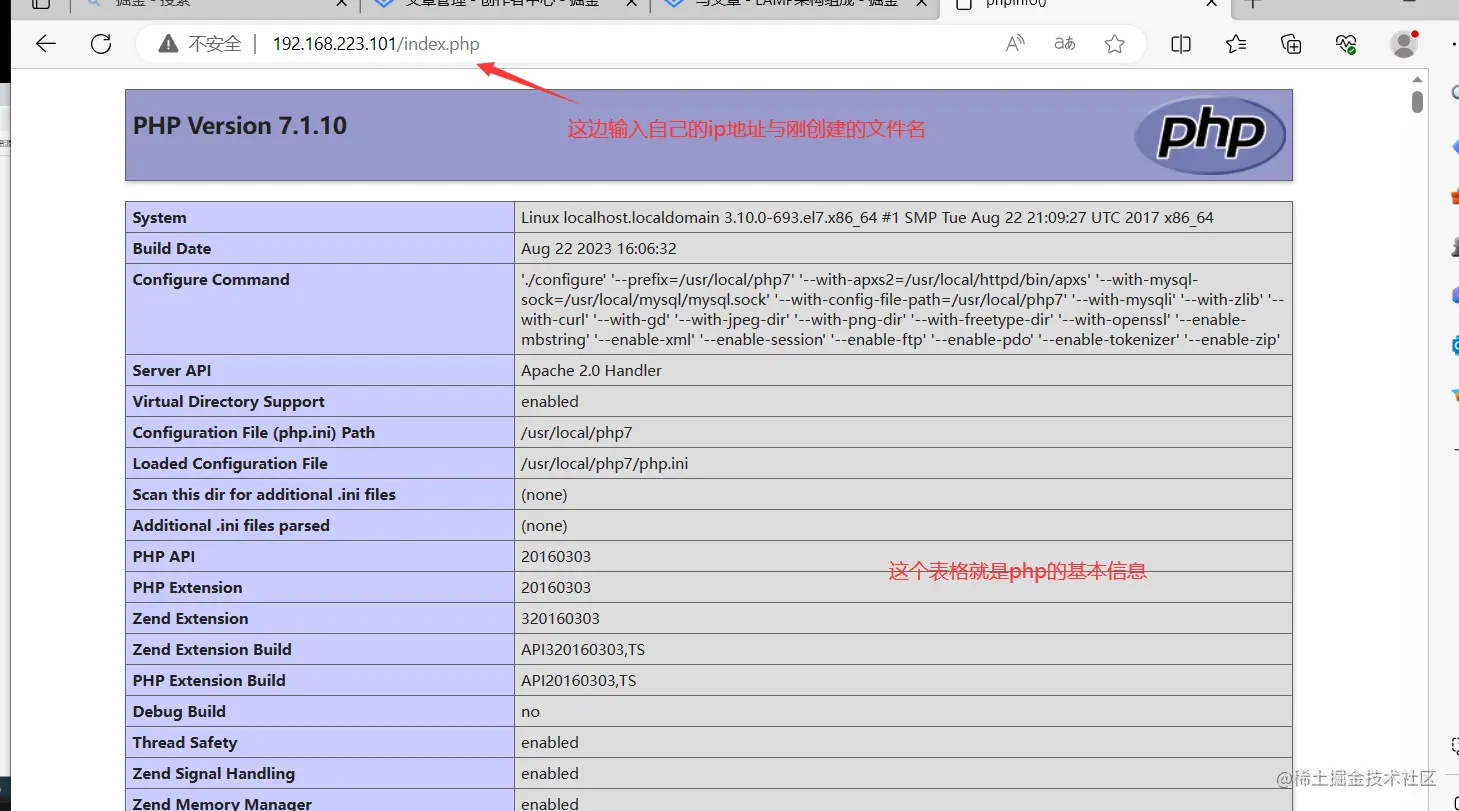The height and width of the screenshot is (811, 1459).
Task: Click the Server API label
Action: point(172,371)
